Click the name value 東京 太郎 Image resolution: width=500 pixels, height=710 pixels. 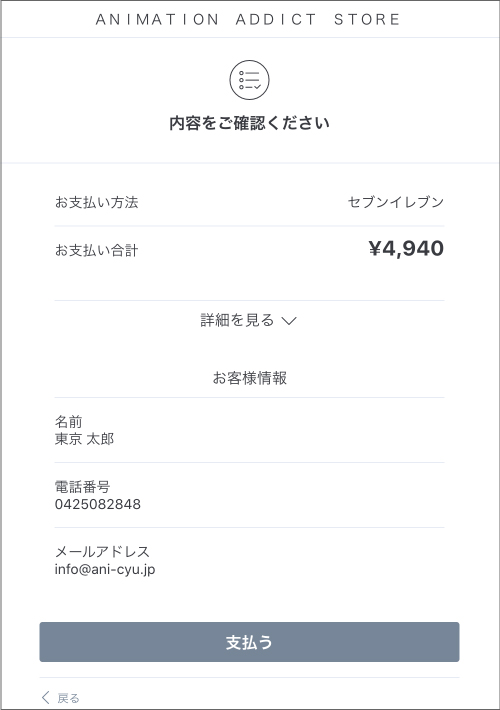point(84,439)
